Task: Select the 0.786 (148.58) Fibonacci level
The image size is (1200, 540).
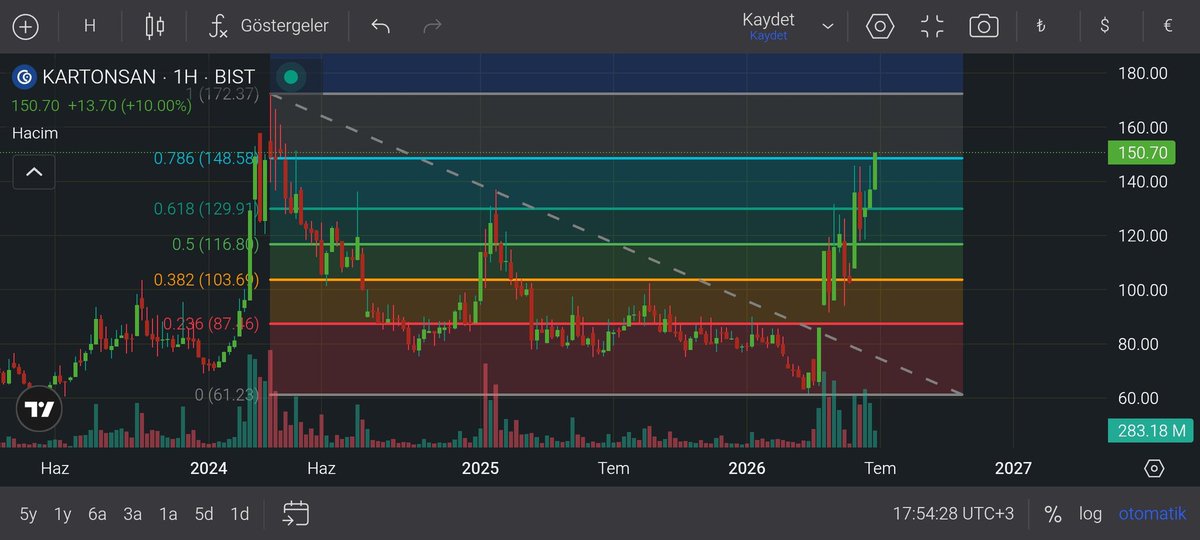Action: coord(204,158)
